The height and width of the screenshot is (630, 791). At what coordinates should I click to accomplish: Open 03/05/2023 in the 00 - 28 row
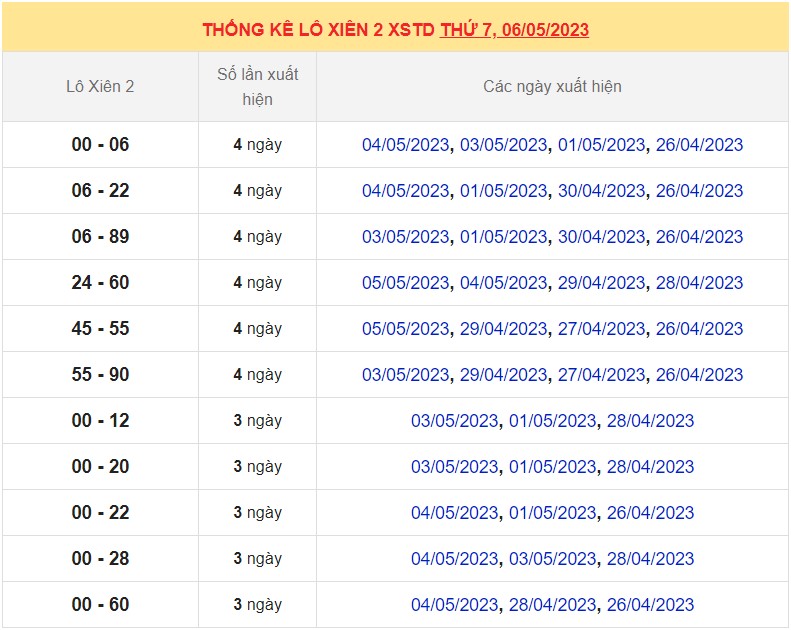tap(552, 559)
